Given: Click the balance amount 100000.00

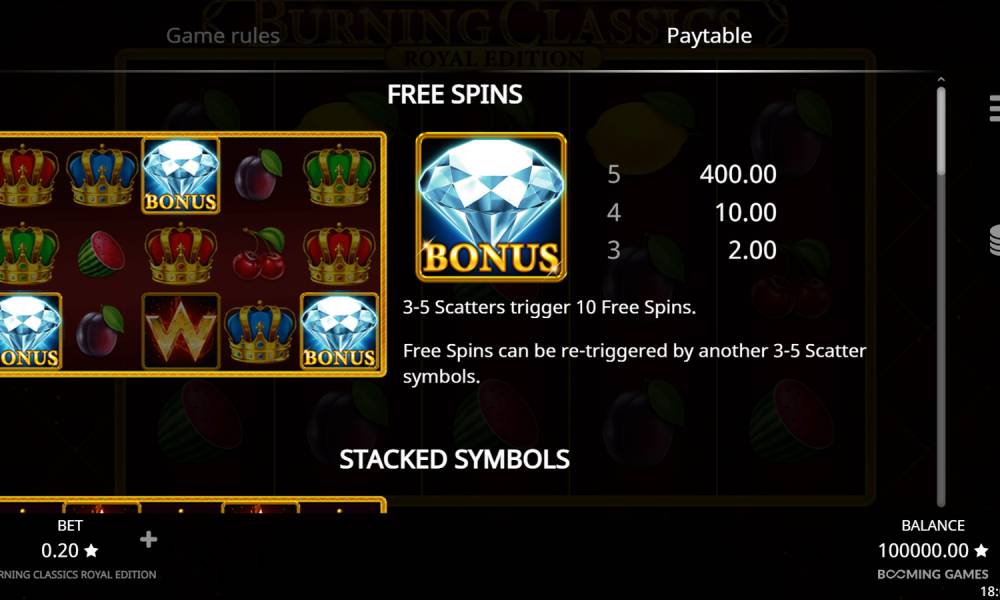Looking at the screenshot, I should (923, 550).
